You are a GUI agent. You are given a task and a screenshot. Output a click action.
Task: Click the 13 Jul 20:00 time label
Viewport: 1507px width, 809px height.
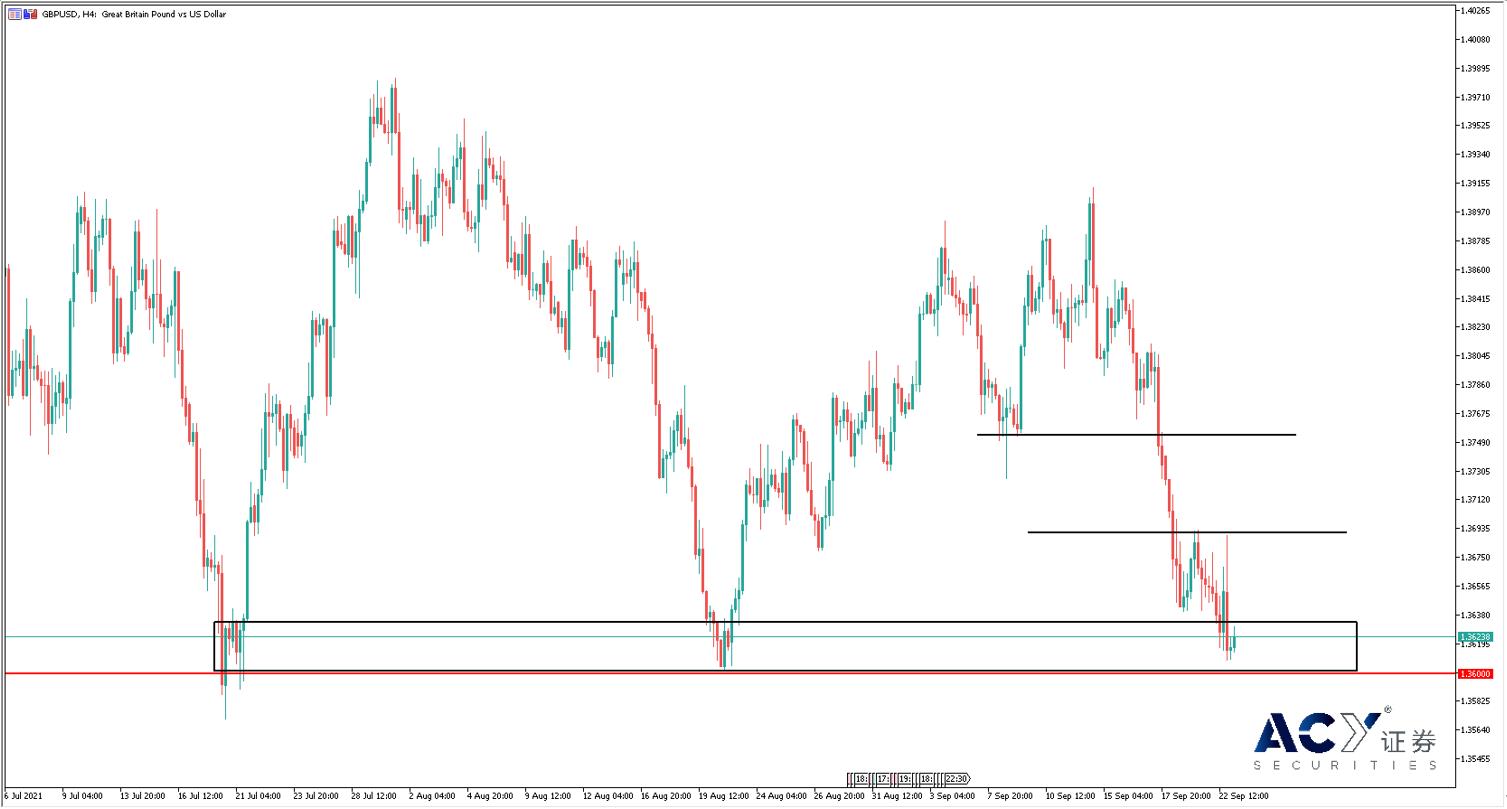[x=142, y=797]
